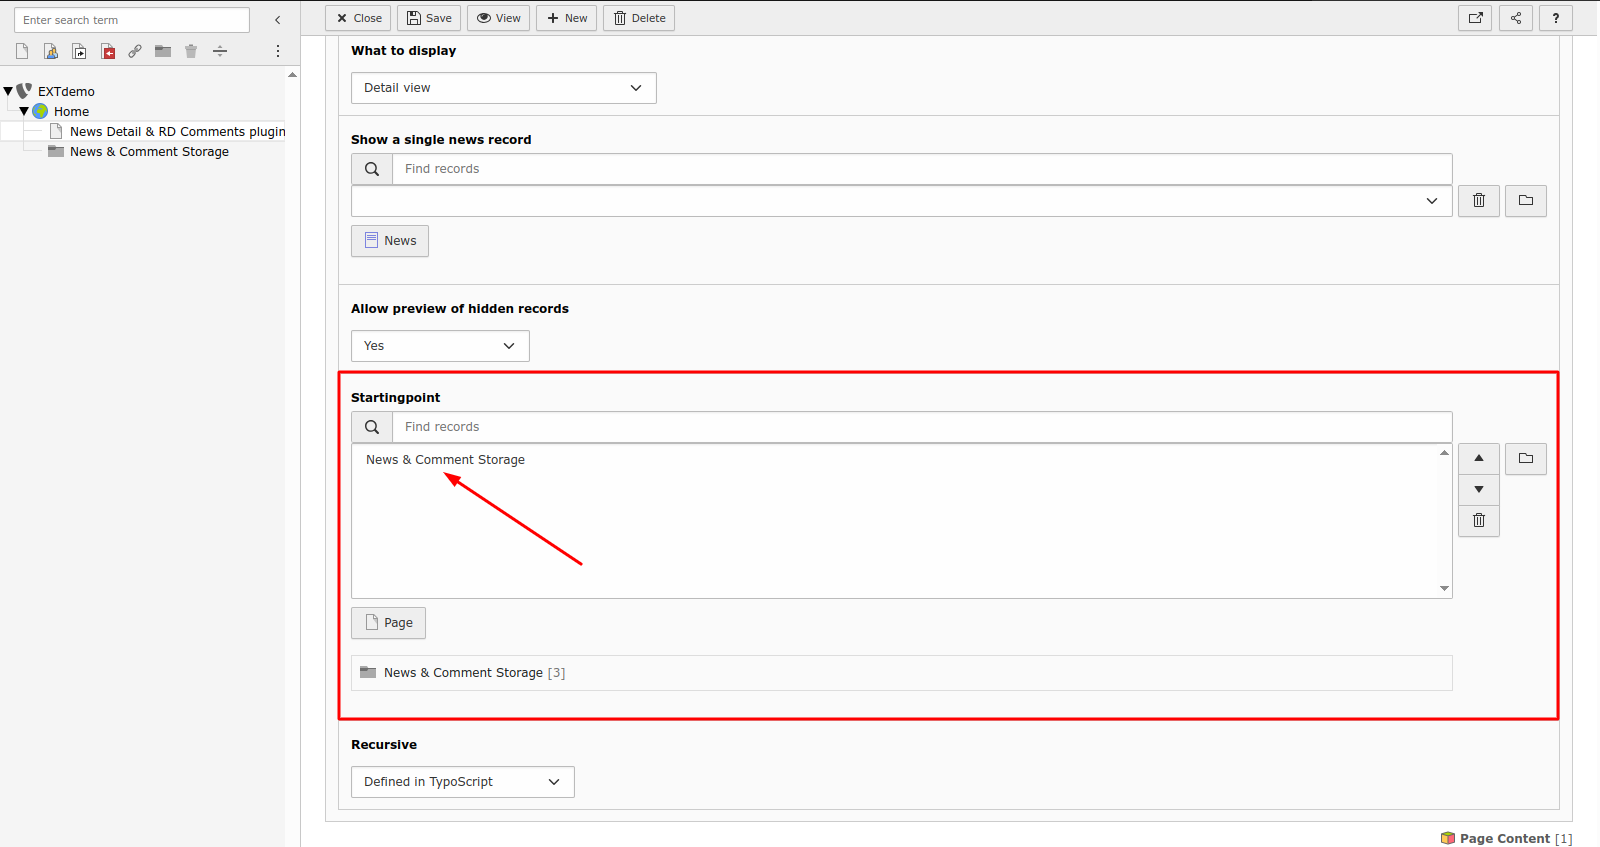Select News & Comment Storage in page tree
Screen dimensions: 1600x847
149,151
